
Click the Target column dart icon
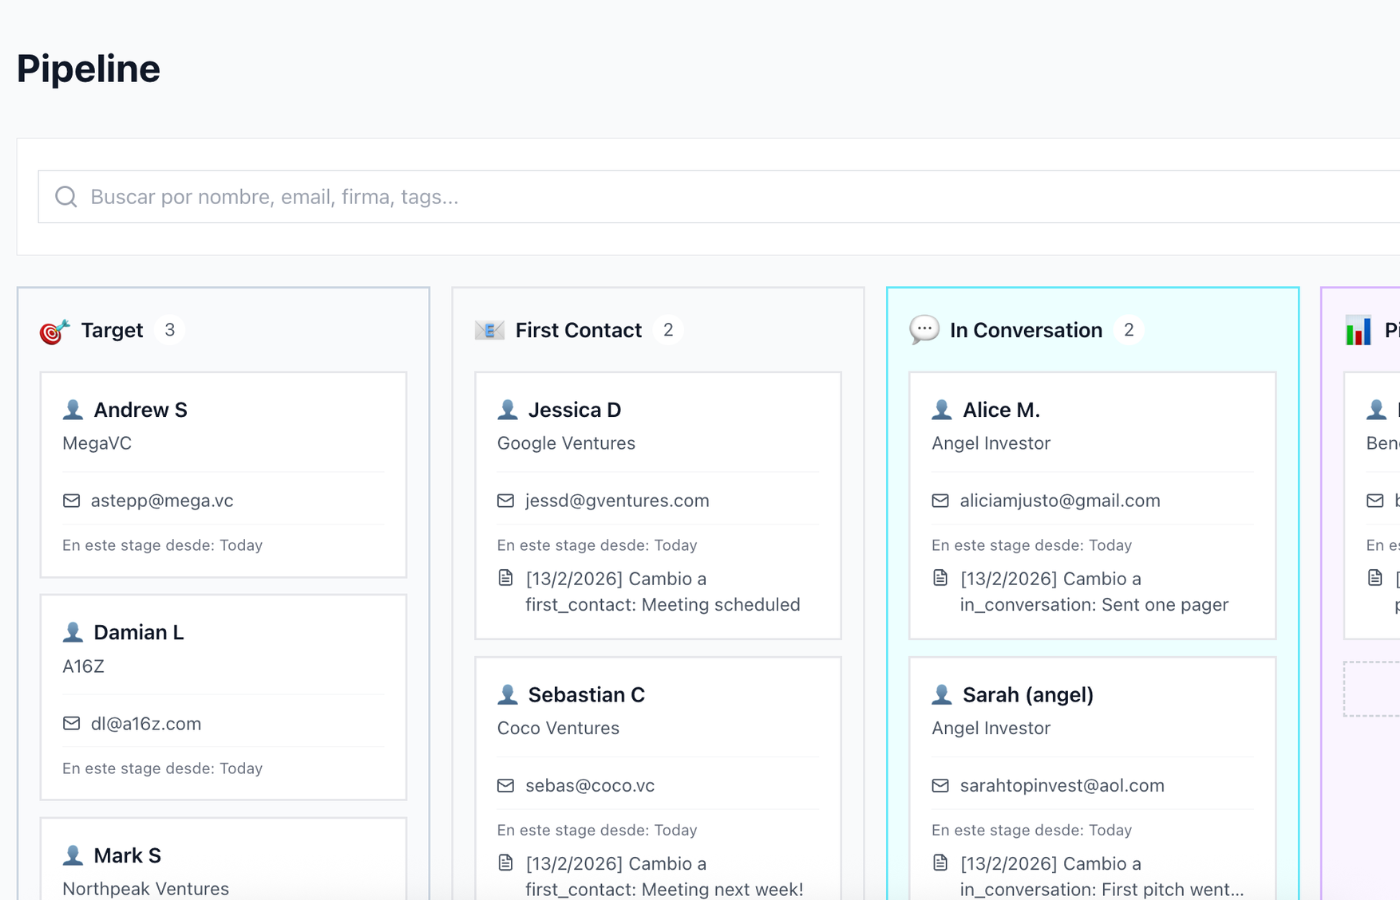click(x=54, y=331)
